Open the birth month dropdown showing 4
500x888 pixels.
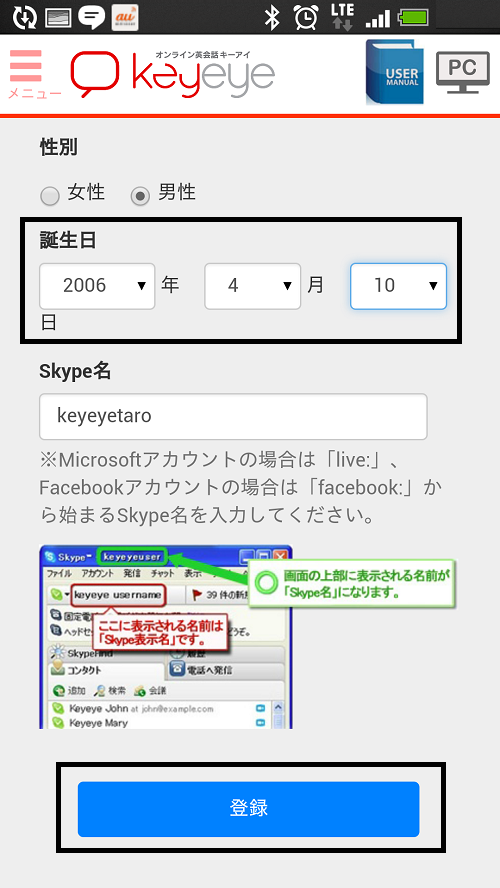click(253, 286)
